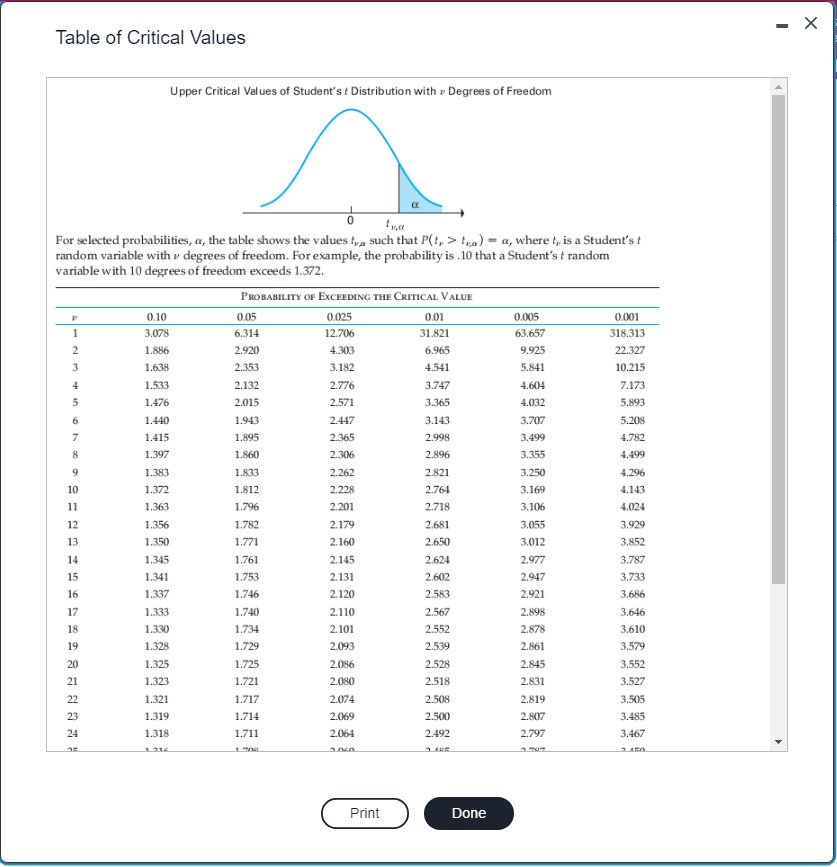Click the value 2.306 in row 8

[x=342, y=455]
